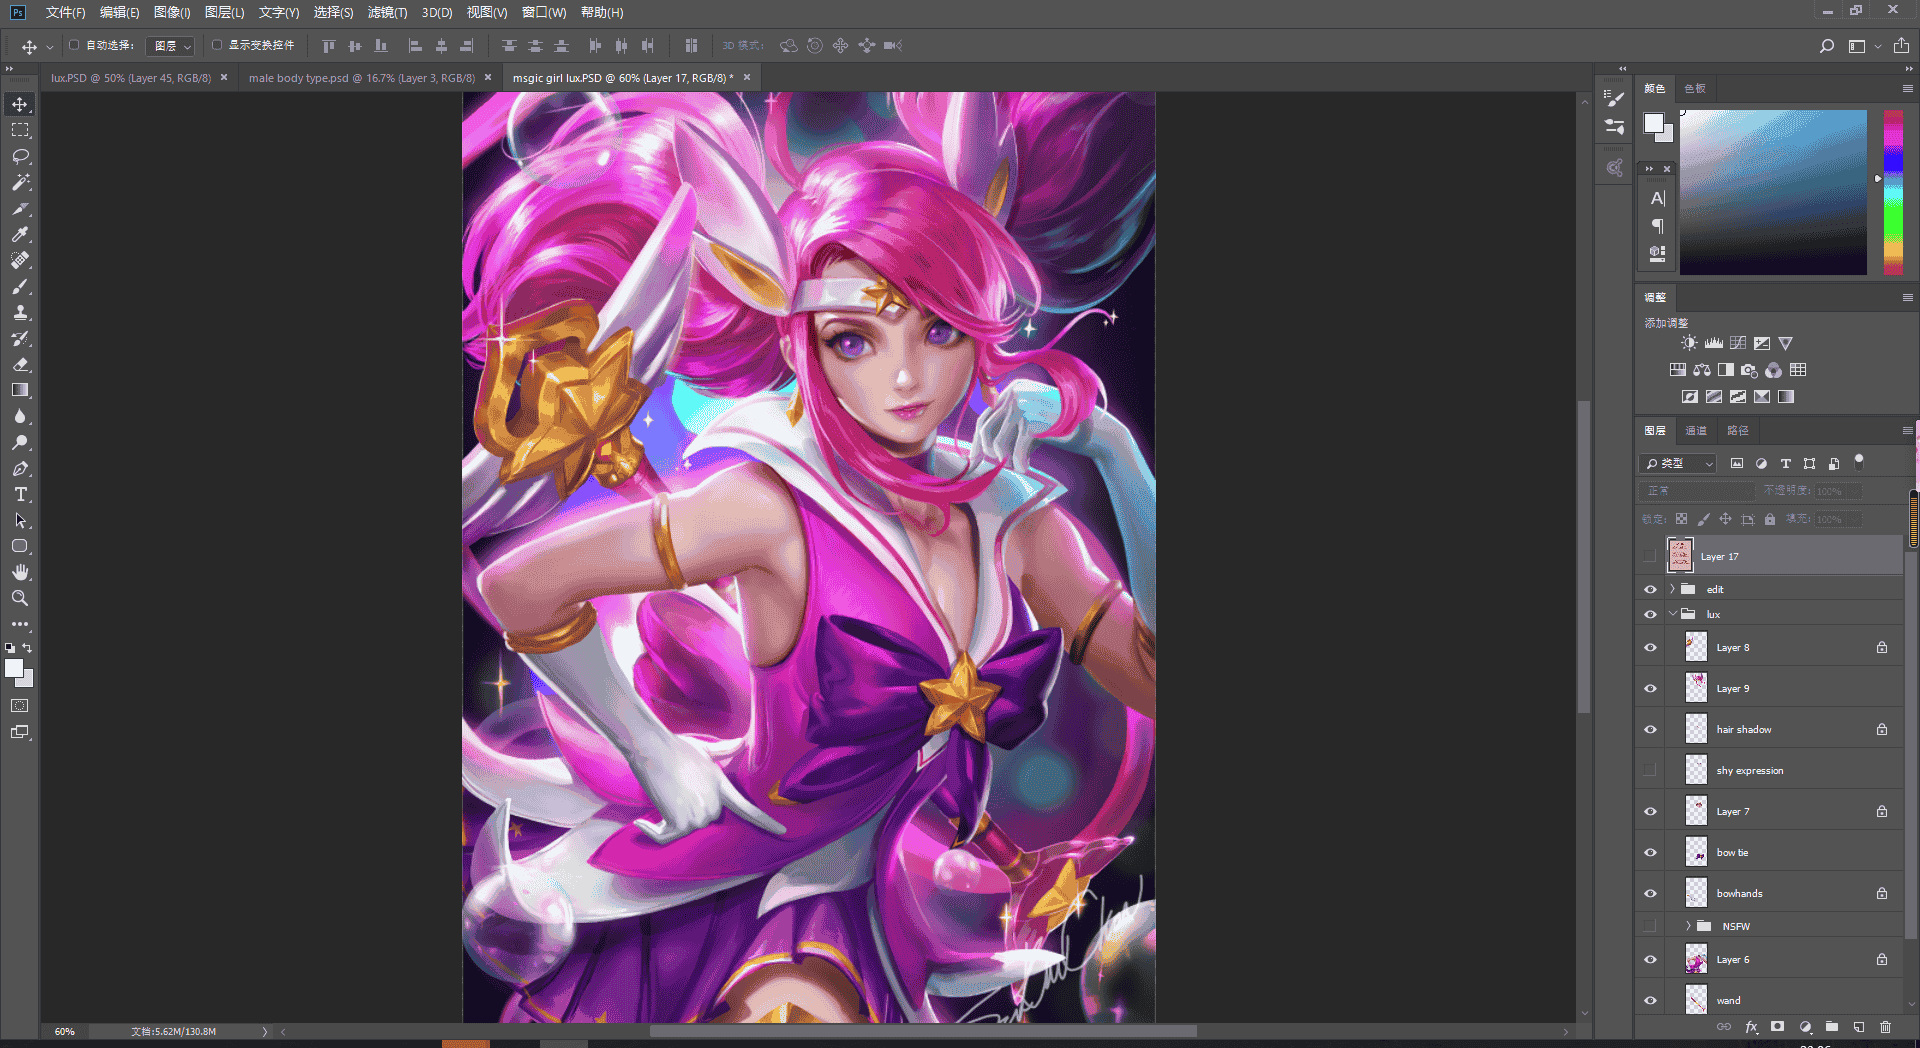1920x1048 pixels.
Task: Click the 60% zoom level field
Action: [65, 1031]
